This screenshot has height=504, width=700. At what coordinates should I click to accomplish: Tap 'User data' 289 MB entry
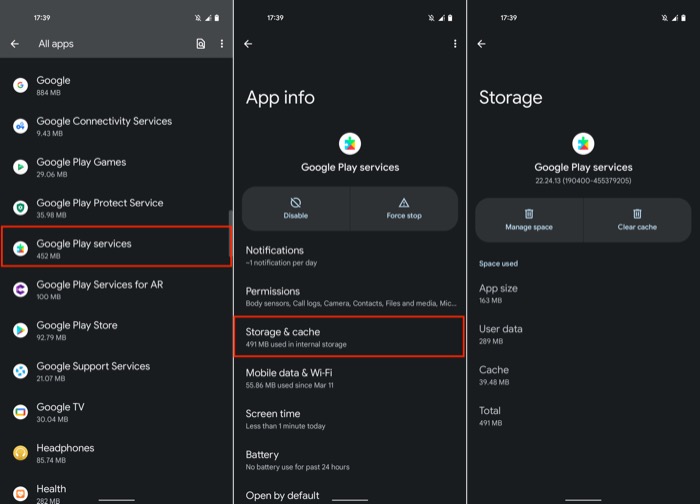pos(500,334)
